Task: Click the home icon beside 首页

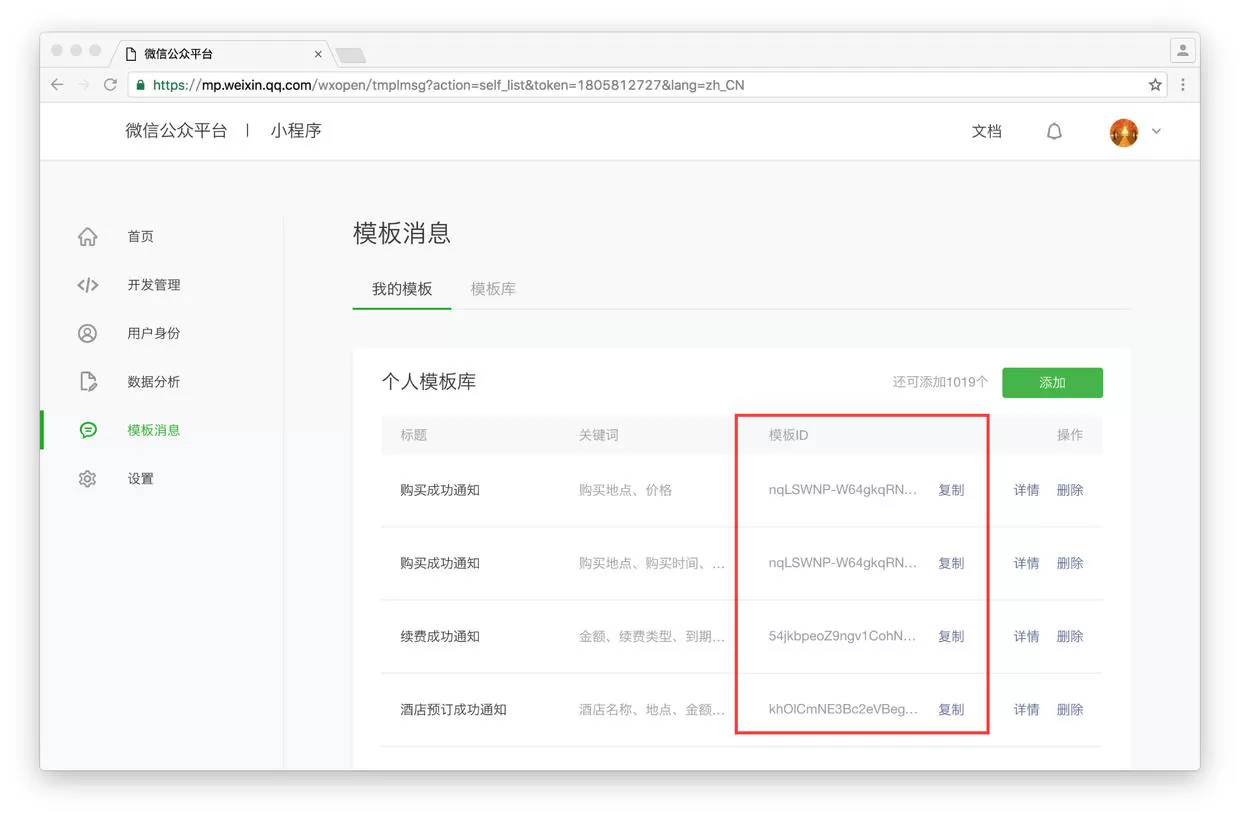Action: click(88, 237)
